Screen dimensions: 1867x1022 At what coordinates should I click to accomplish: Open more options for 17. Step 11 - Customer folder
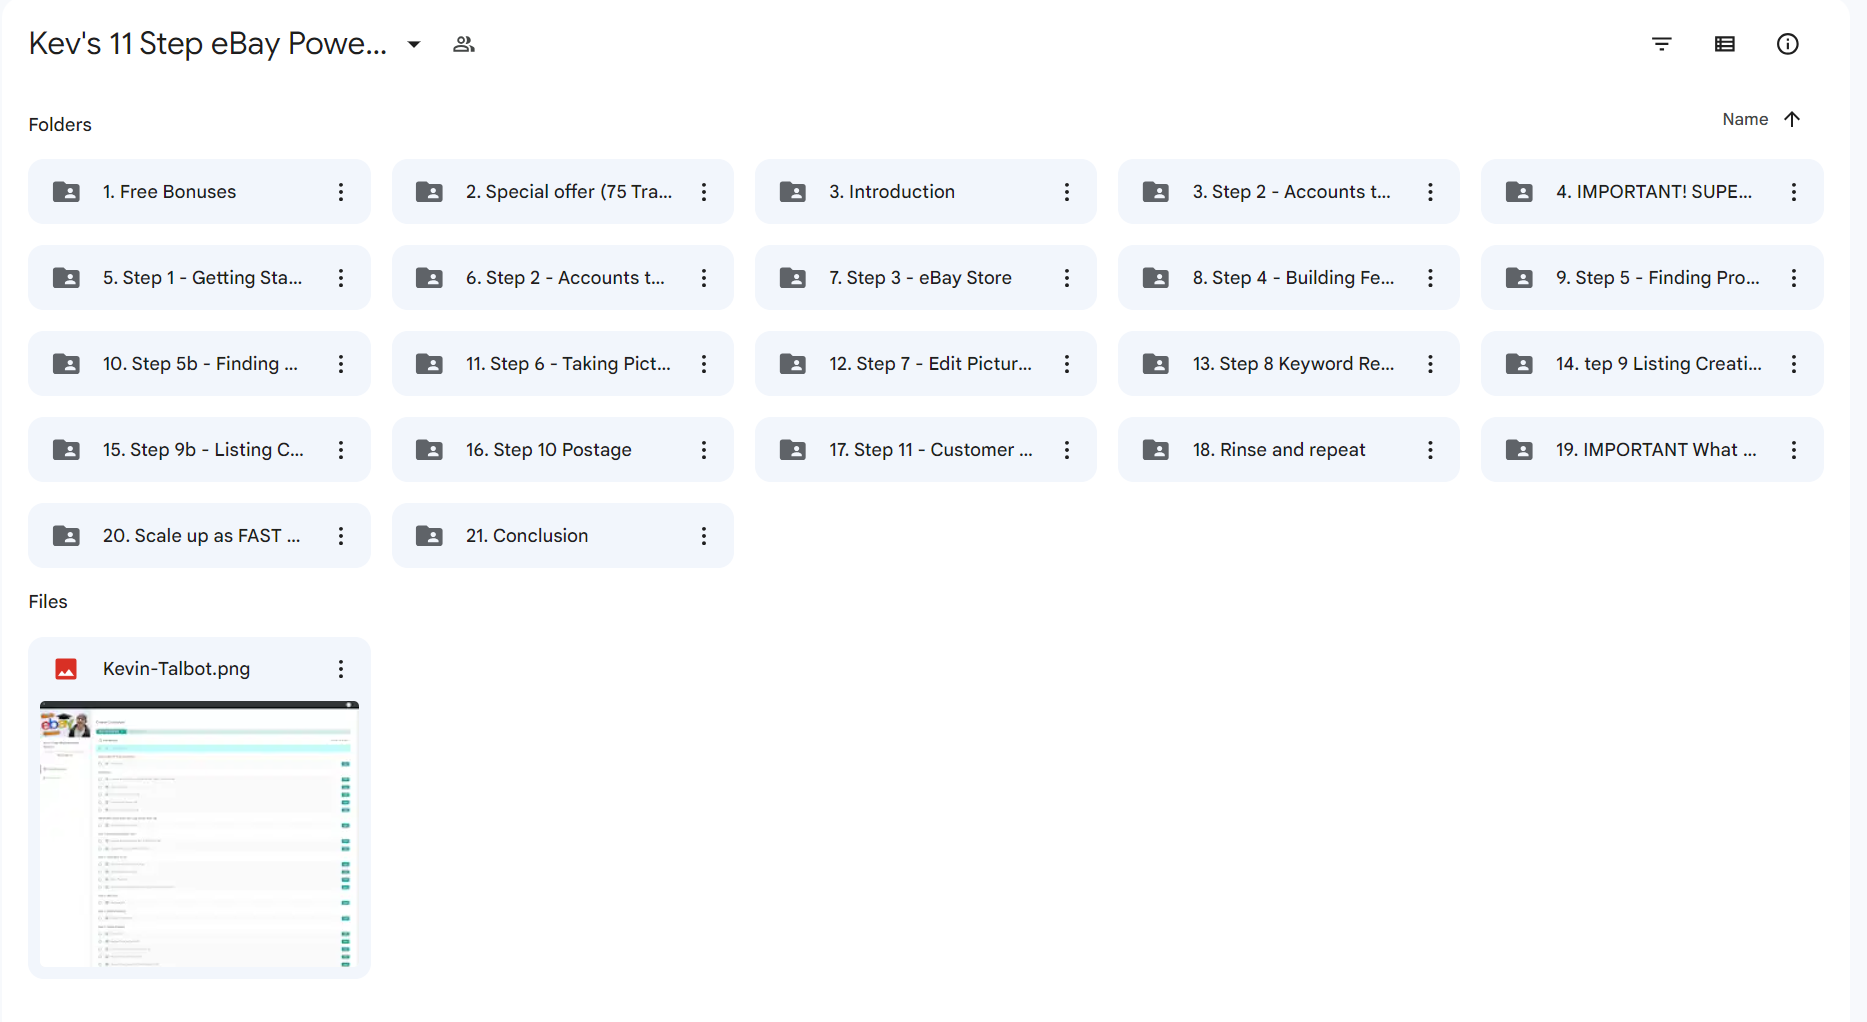point(1067,450)
